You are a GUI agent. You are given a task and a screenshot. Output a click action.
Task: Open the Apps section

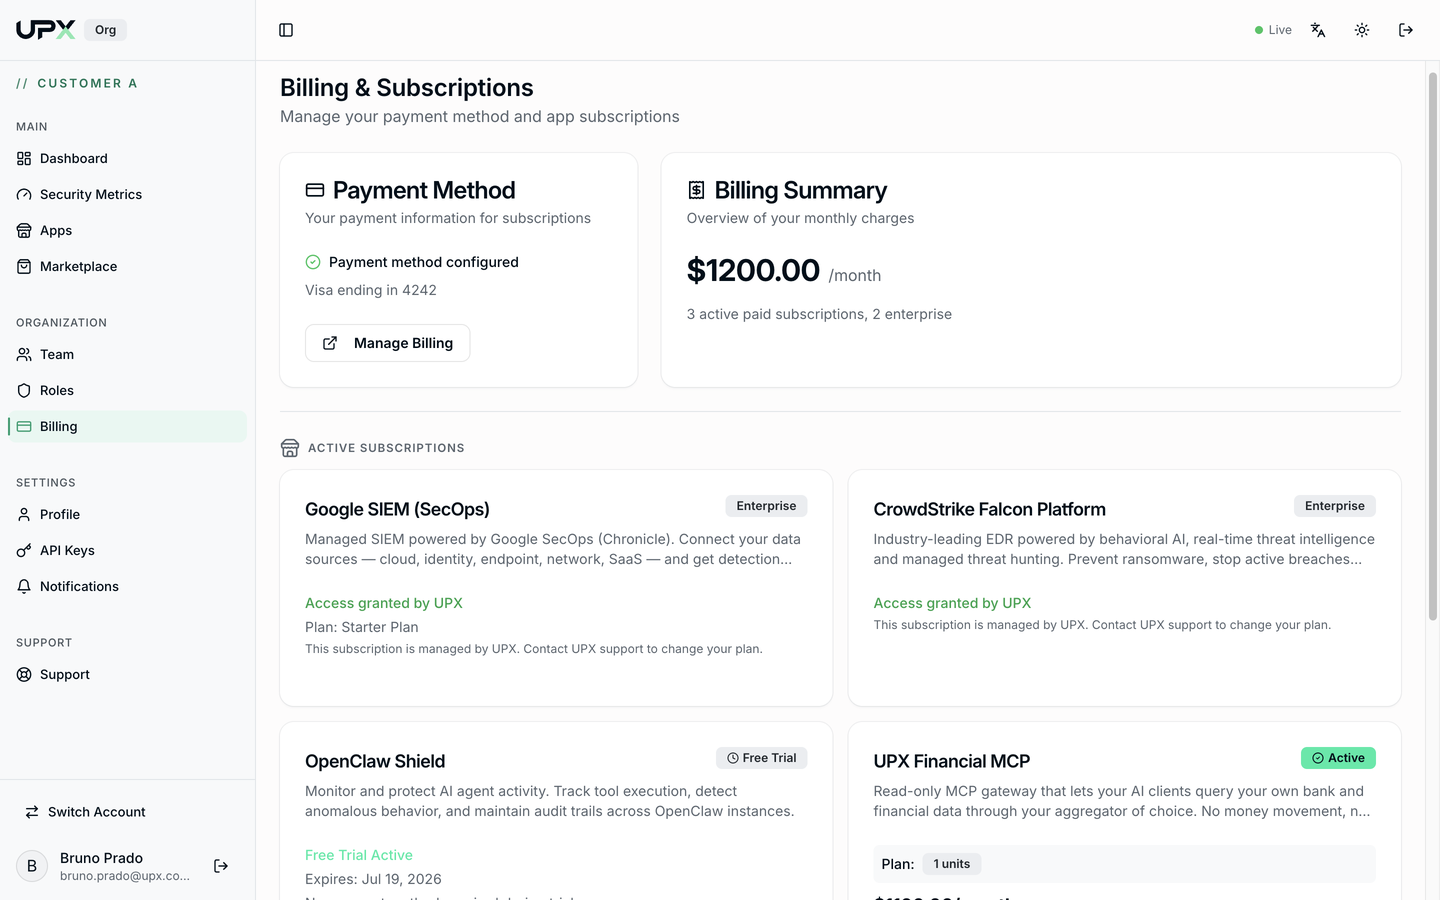(x=127, y=230)
